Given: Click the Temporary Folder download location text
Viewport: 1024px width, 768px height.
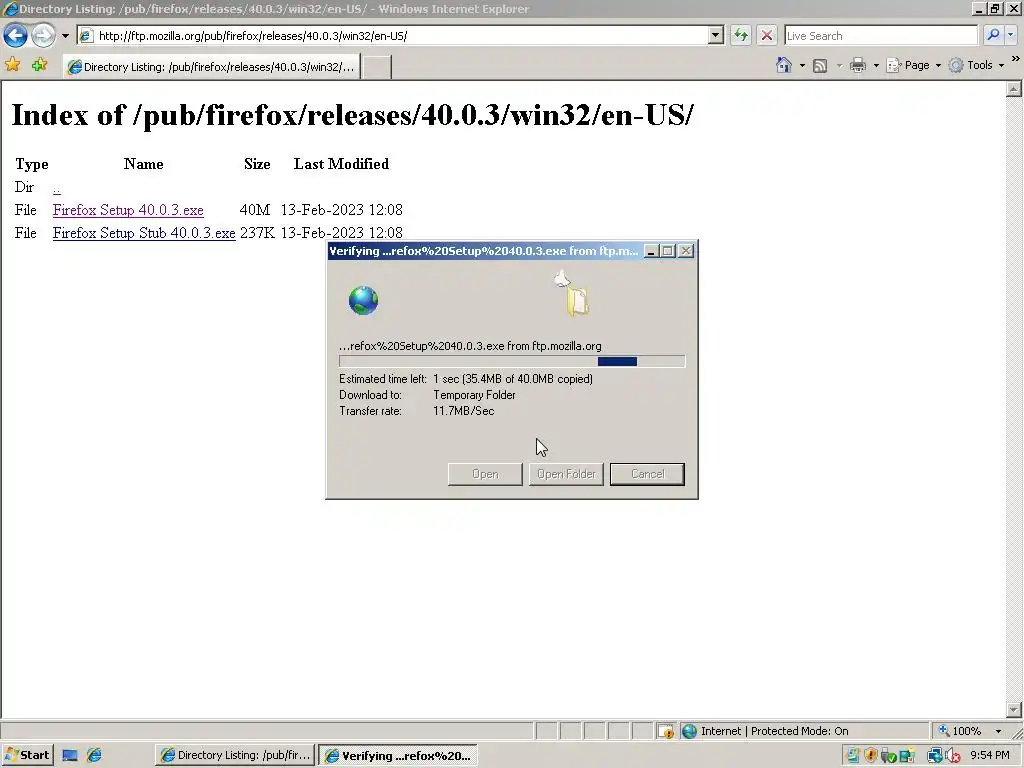Looking at the screenshot, I should click(474, 395).
